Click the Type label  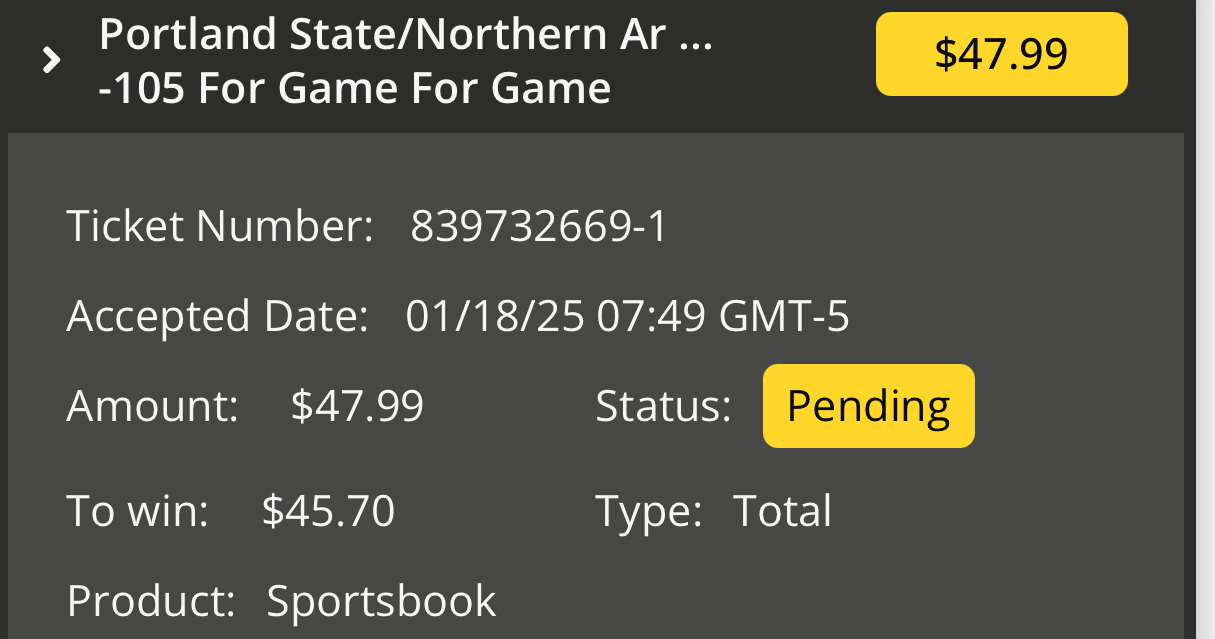650,511
